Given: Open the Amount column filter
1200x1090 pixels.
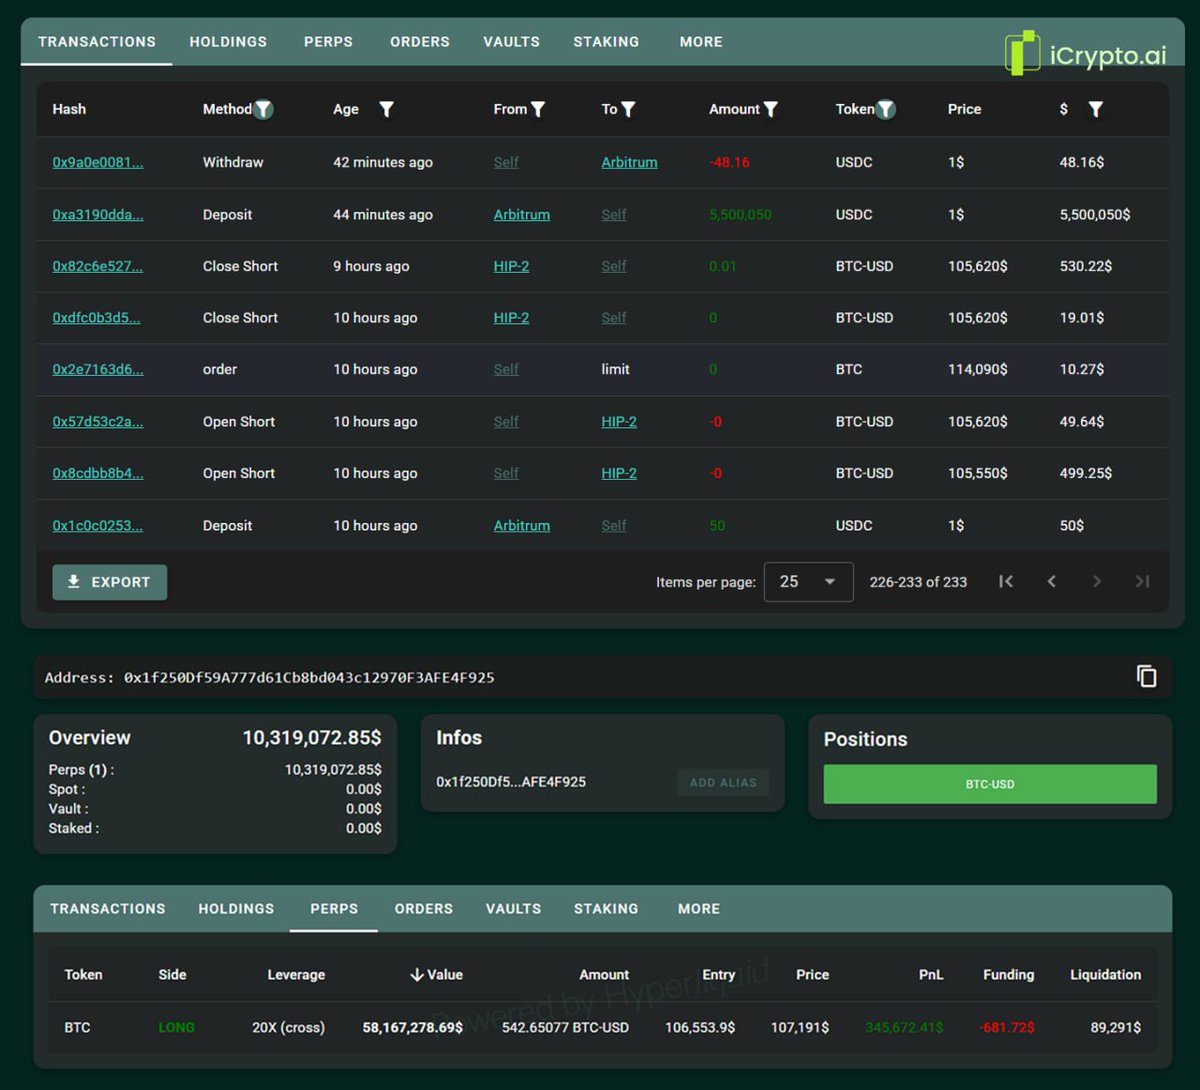Looking at the screenshot, I should click(770, 109).
